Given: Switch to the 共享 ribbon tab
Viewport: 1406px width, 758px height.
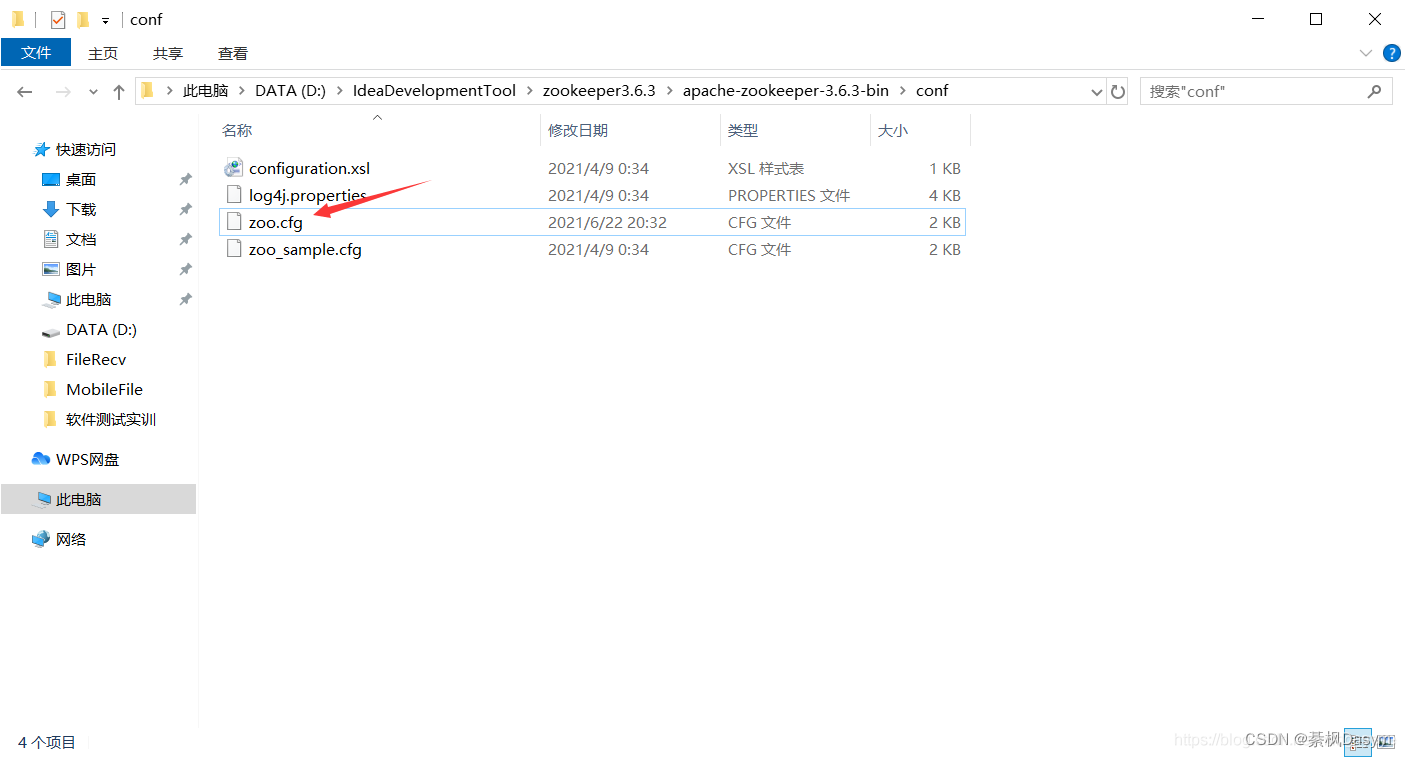Looking at the screenshot, I should pos(168,53).
